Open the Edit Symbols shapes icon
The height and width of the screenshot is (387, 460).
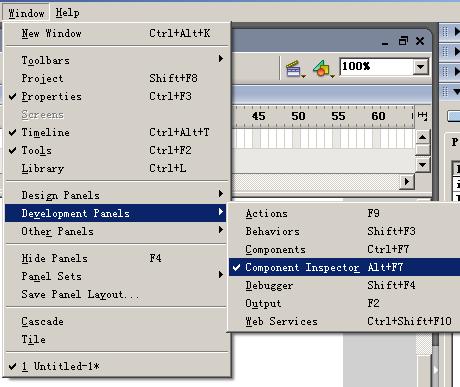(x=323, y=69)
